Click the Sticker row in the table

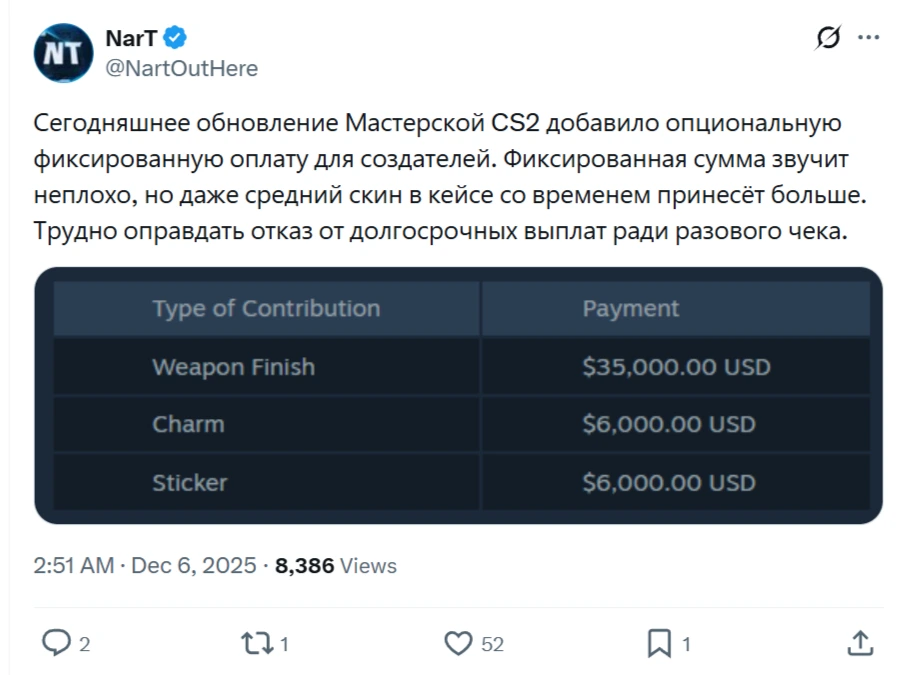pyautogui.click(x=190, y=483)
